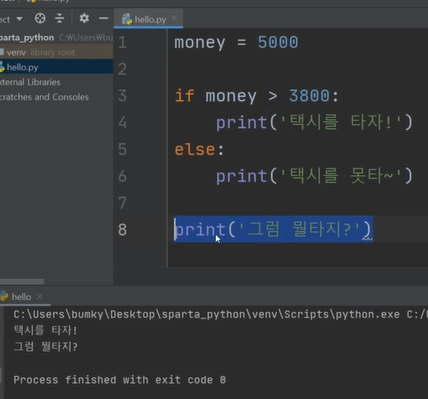
Task: Click print('택시를 못타~') on line 6
Action: (x=314, y=176)
